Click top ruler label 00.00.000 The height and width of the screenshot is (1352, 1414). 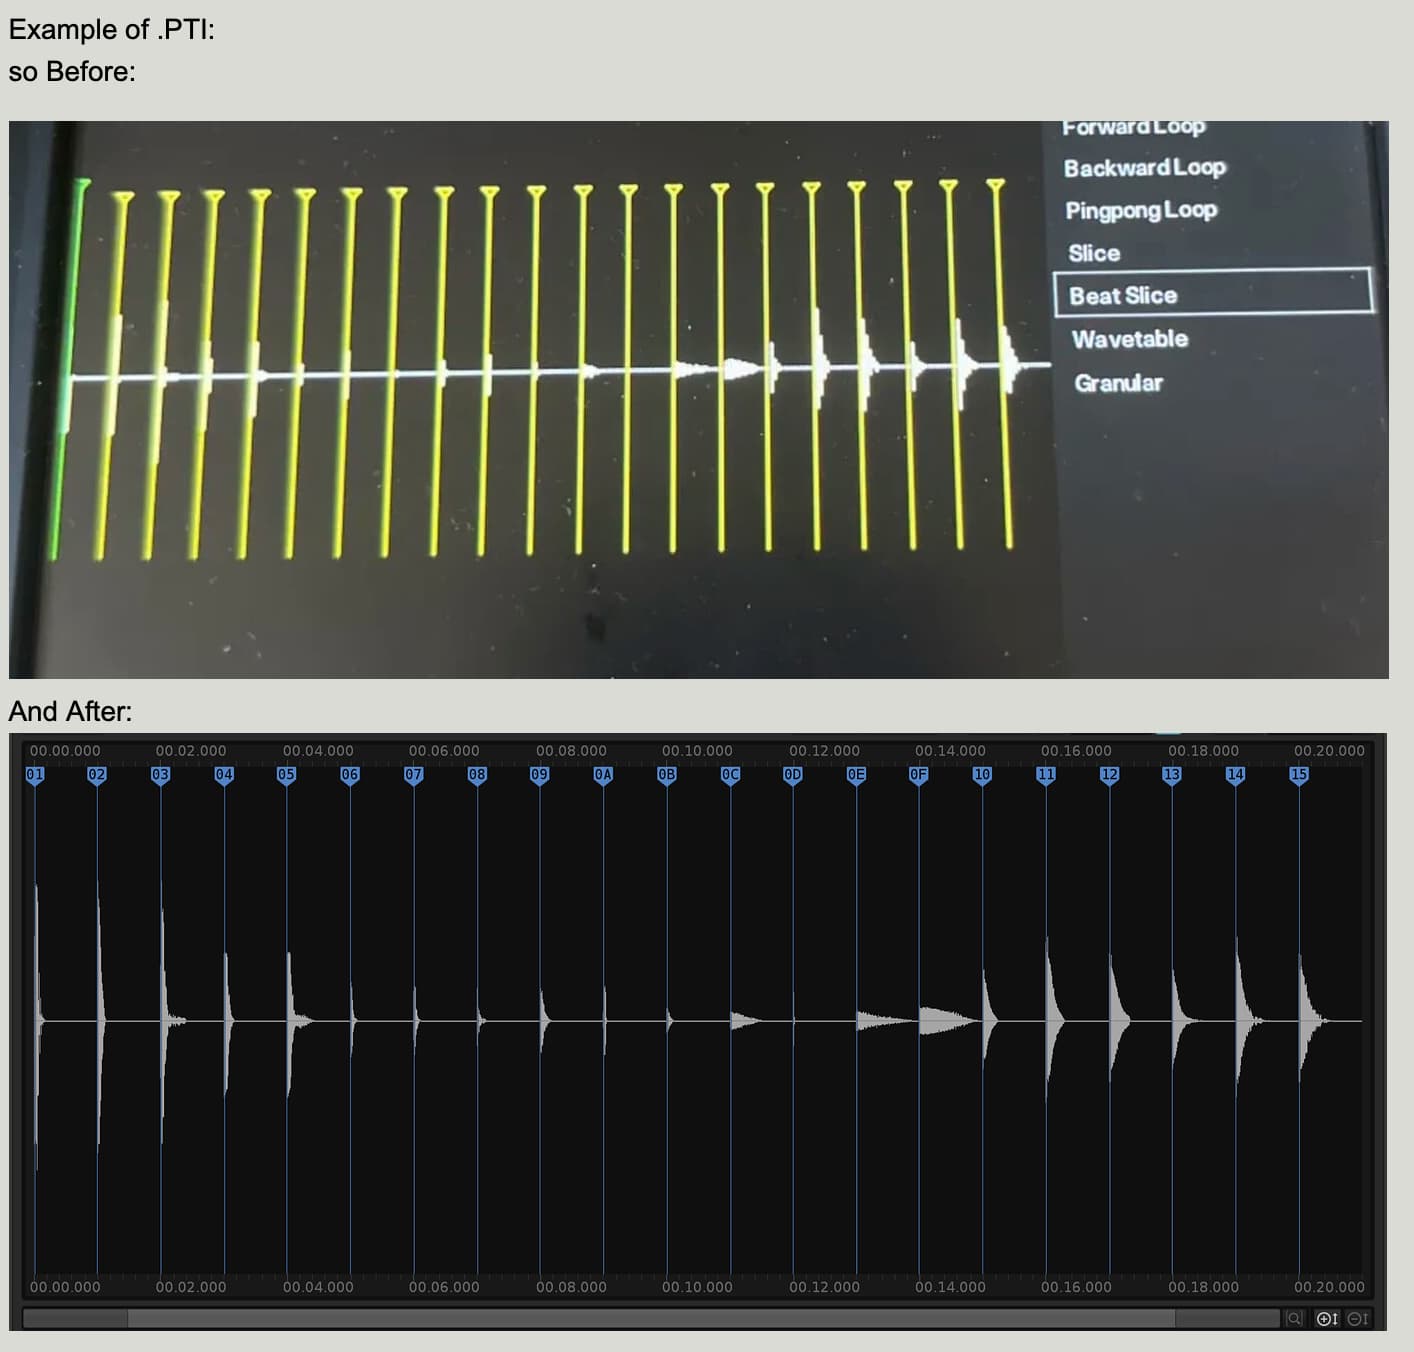(65, 750)
